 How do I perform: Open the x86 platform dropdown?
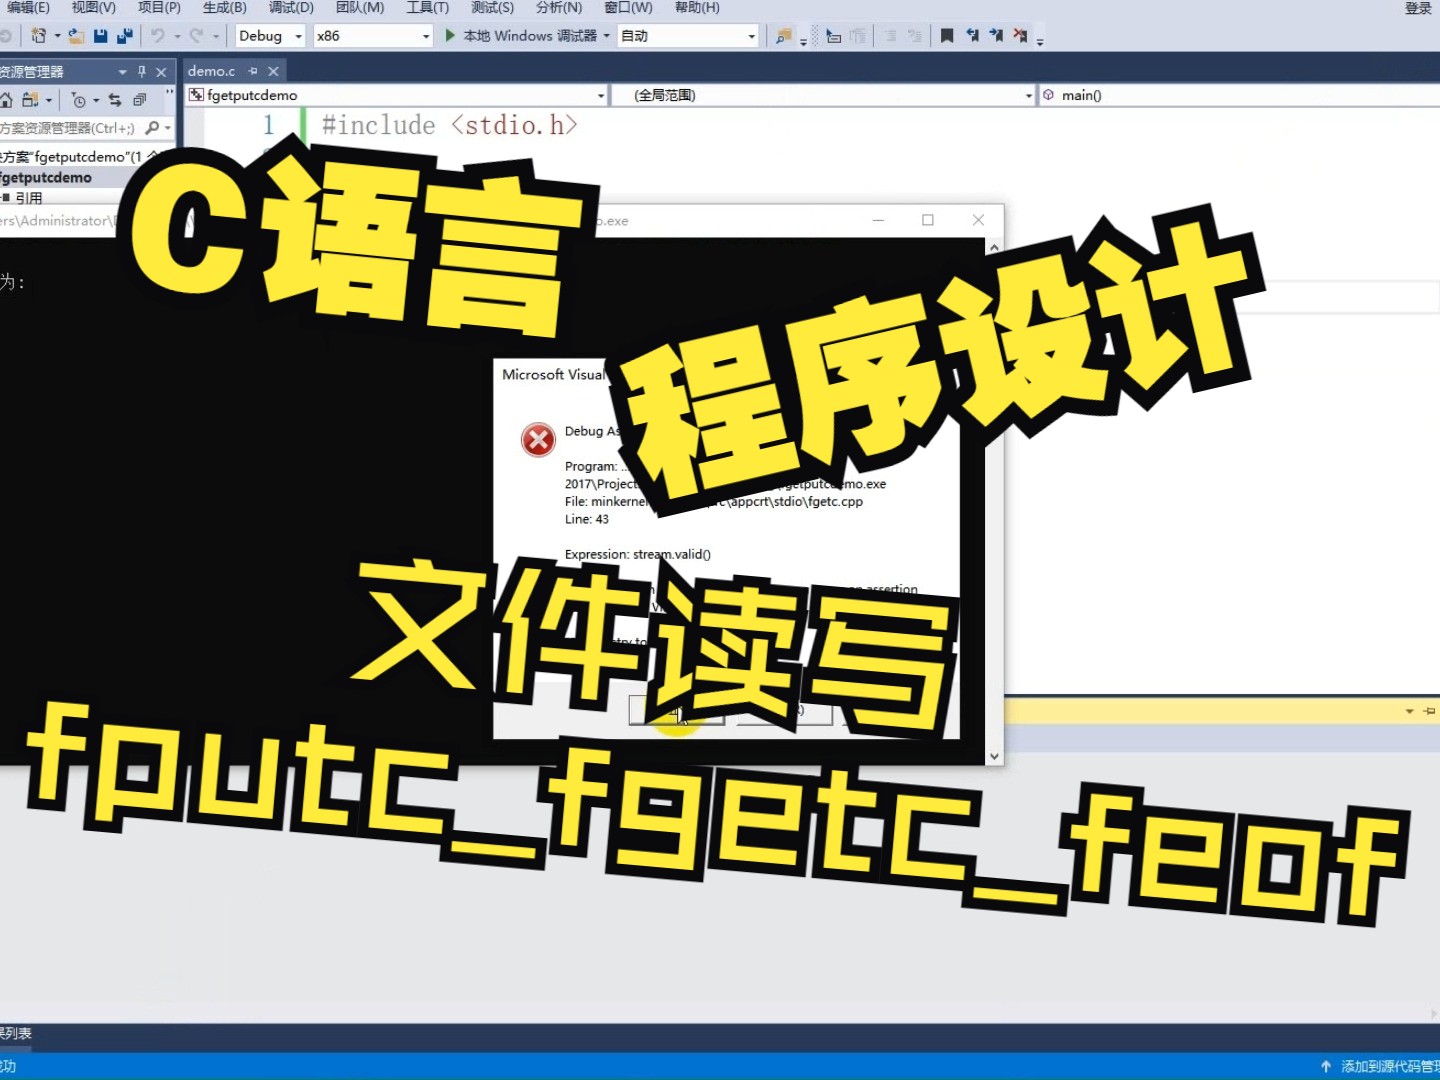426,36
